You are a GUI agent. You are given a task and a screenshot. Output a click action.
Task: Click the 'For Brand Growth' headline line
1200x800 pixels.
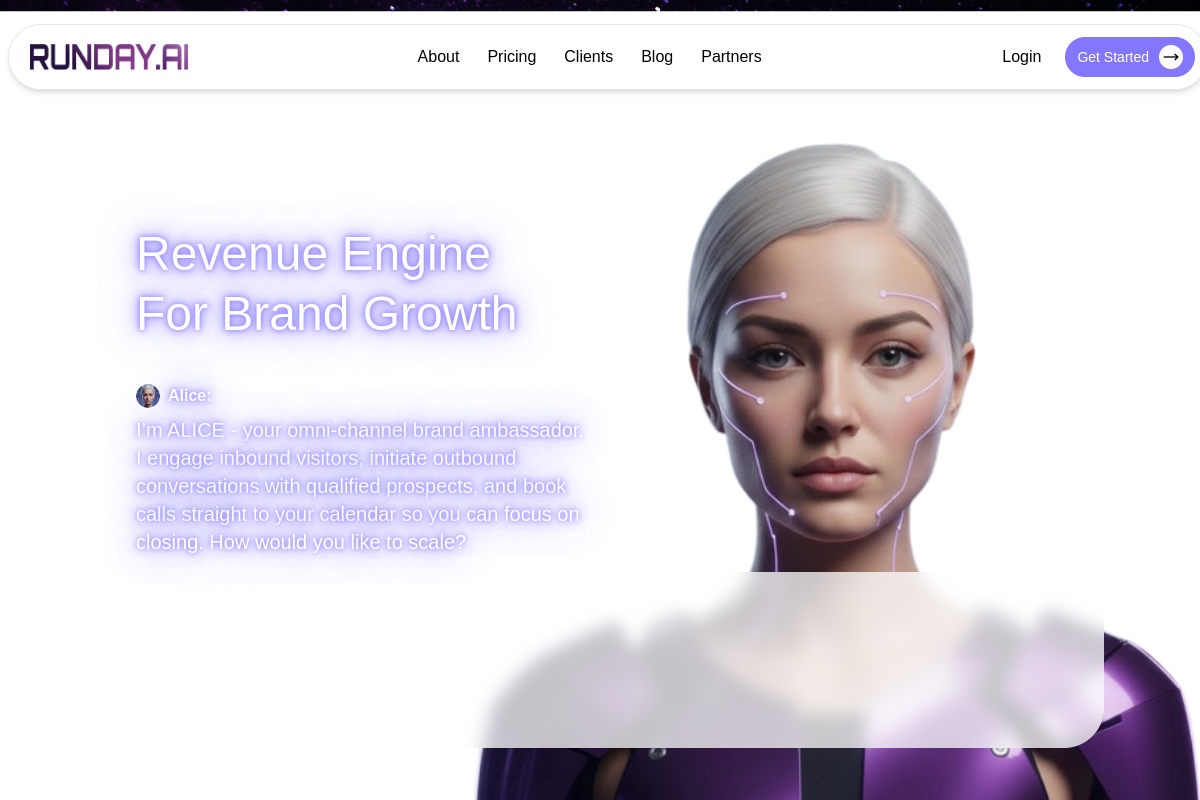327,313
